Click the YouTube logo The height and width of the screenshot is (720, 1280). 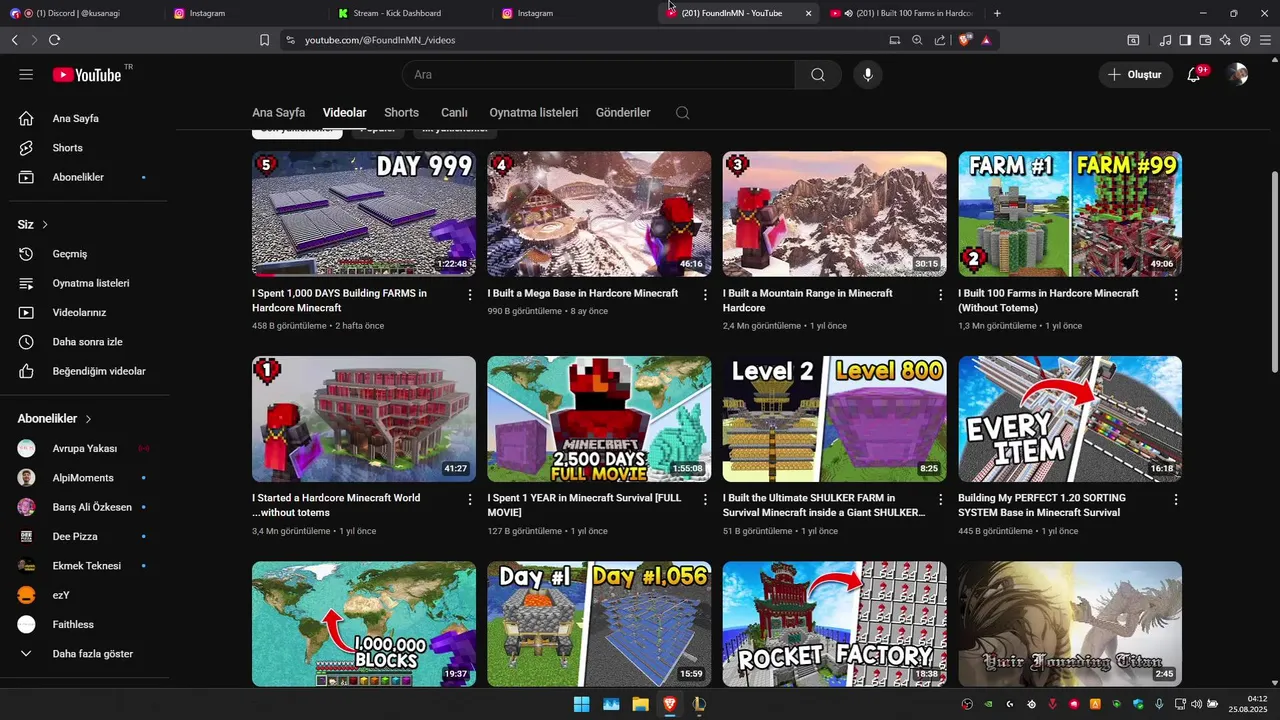87,75
